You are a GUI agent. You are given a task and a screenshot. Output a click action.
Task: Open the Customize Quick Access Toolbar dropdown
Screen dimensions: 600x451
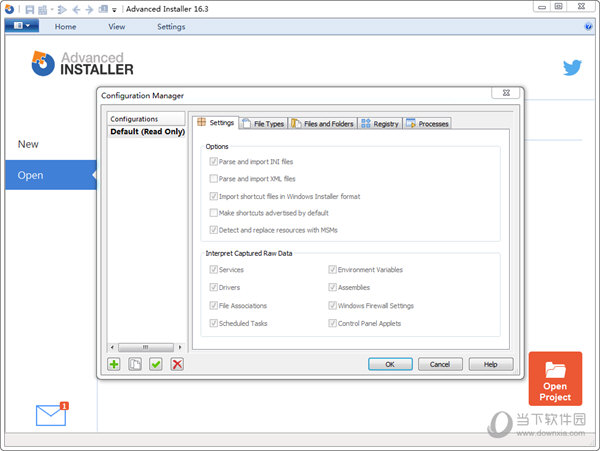coord(114,10)
